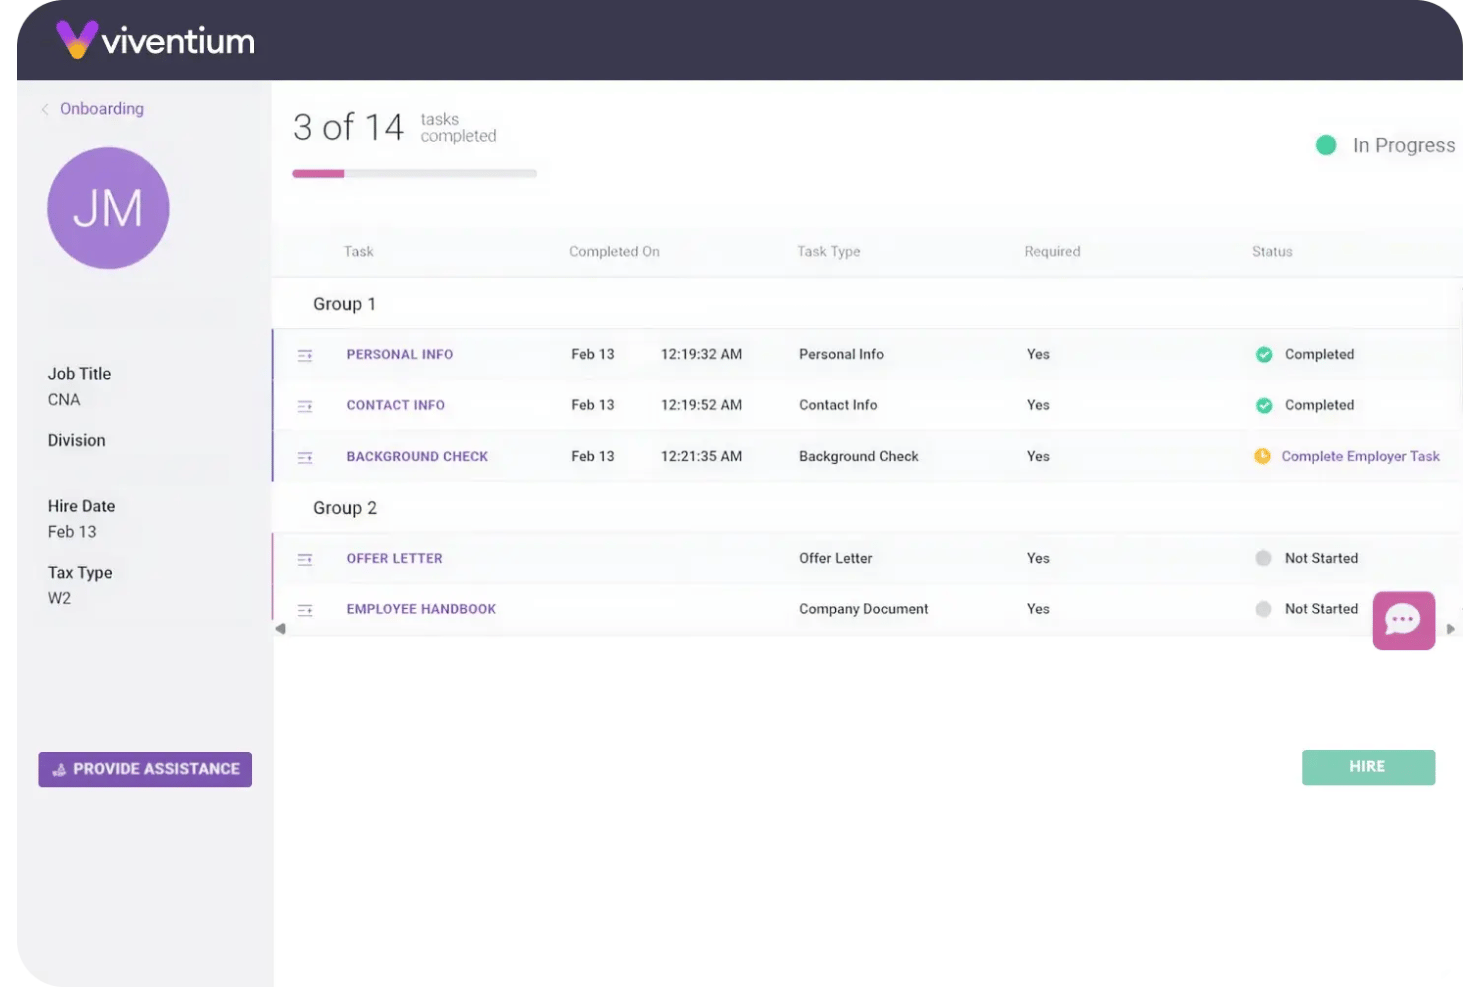Click the In Progress status label
The image size is (1480, 987).
point(1404,145)
